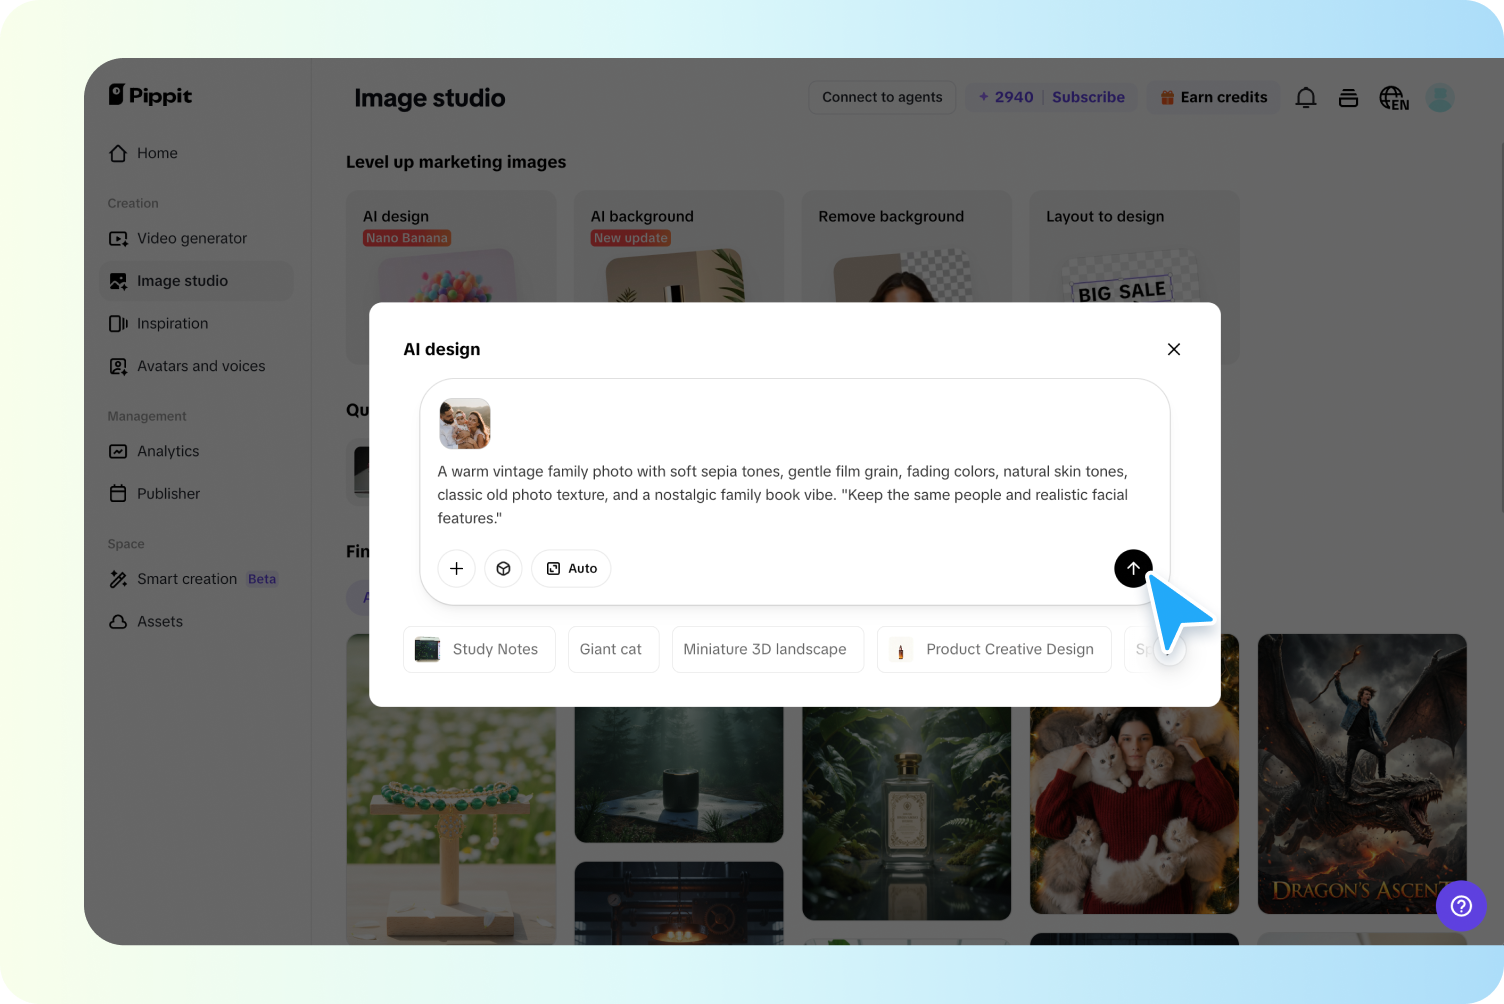Open Publisher in sidebar

coord(155,494)
